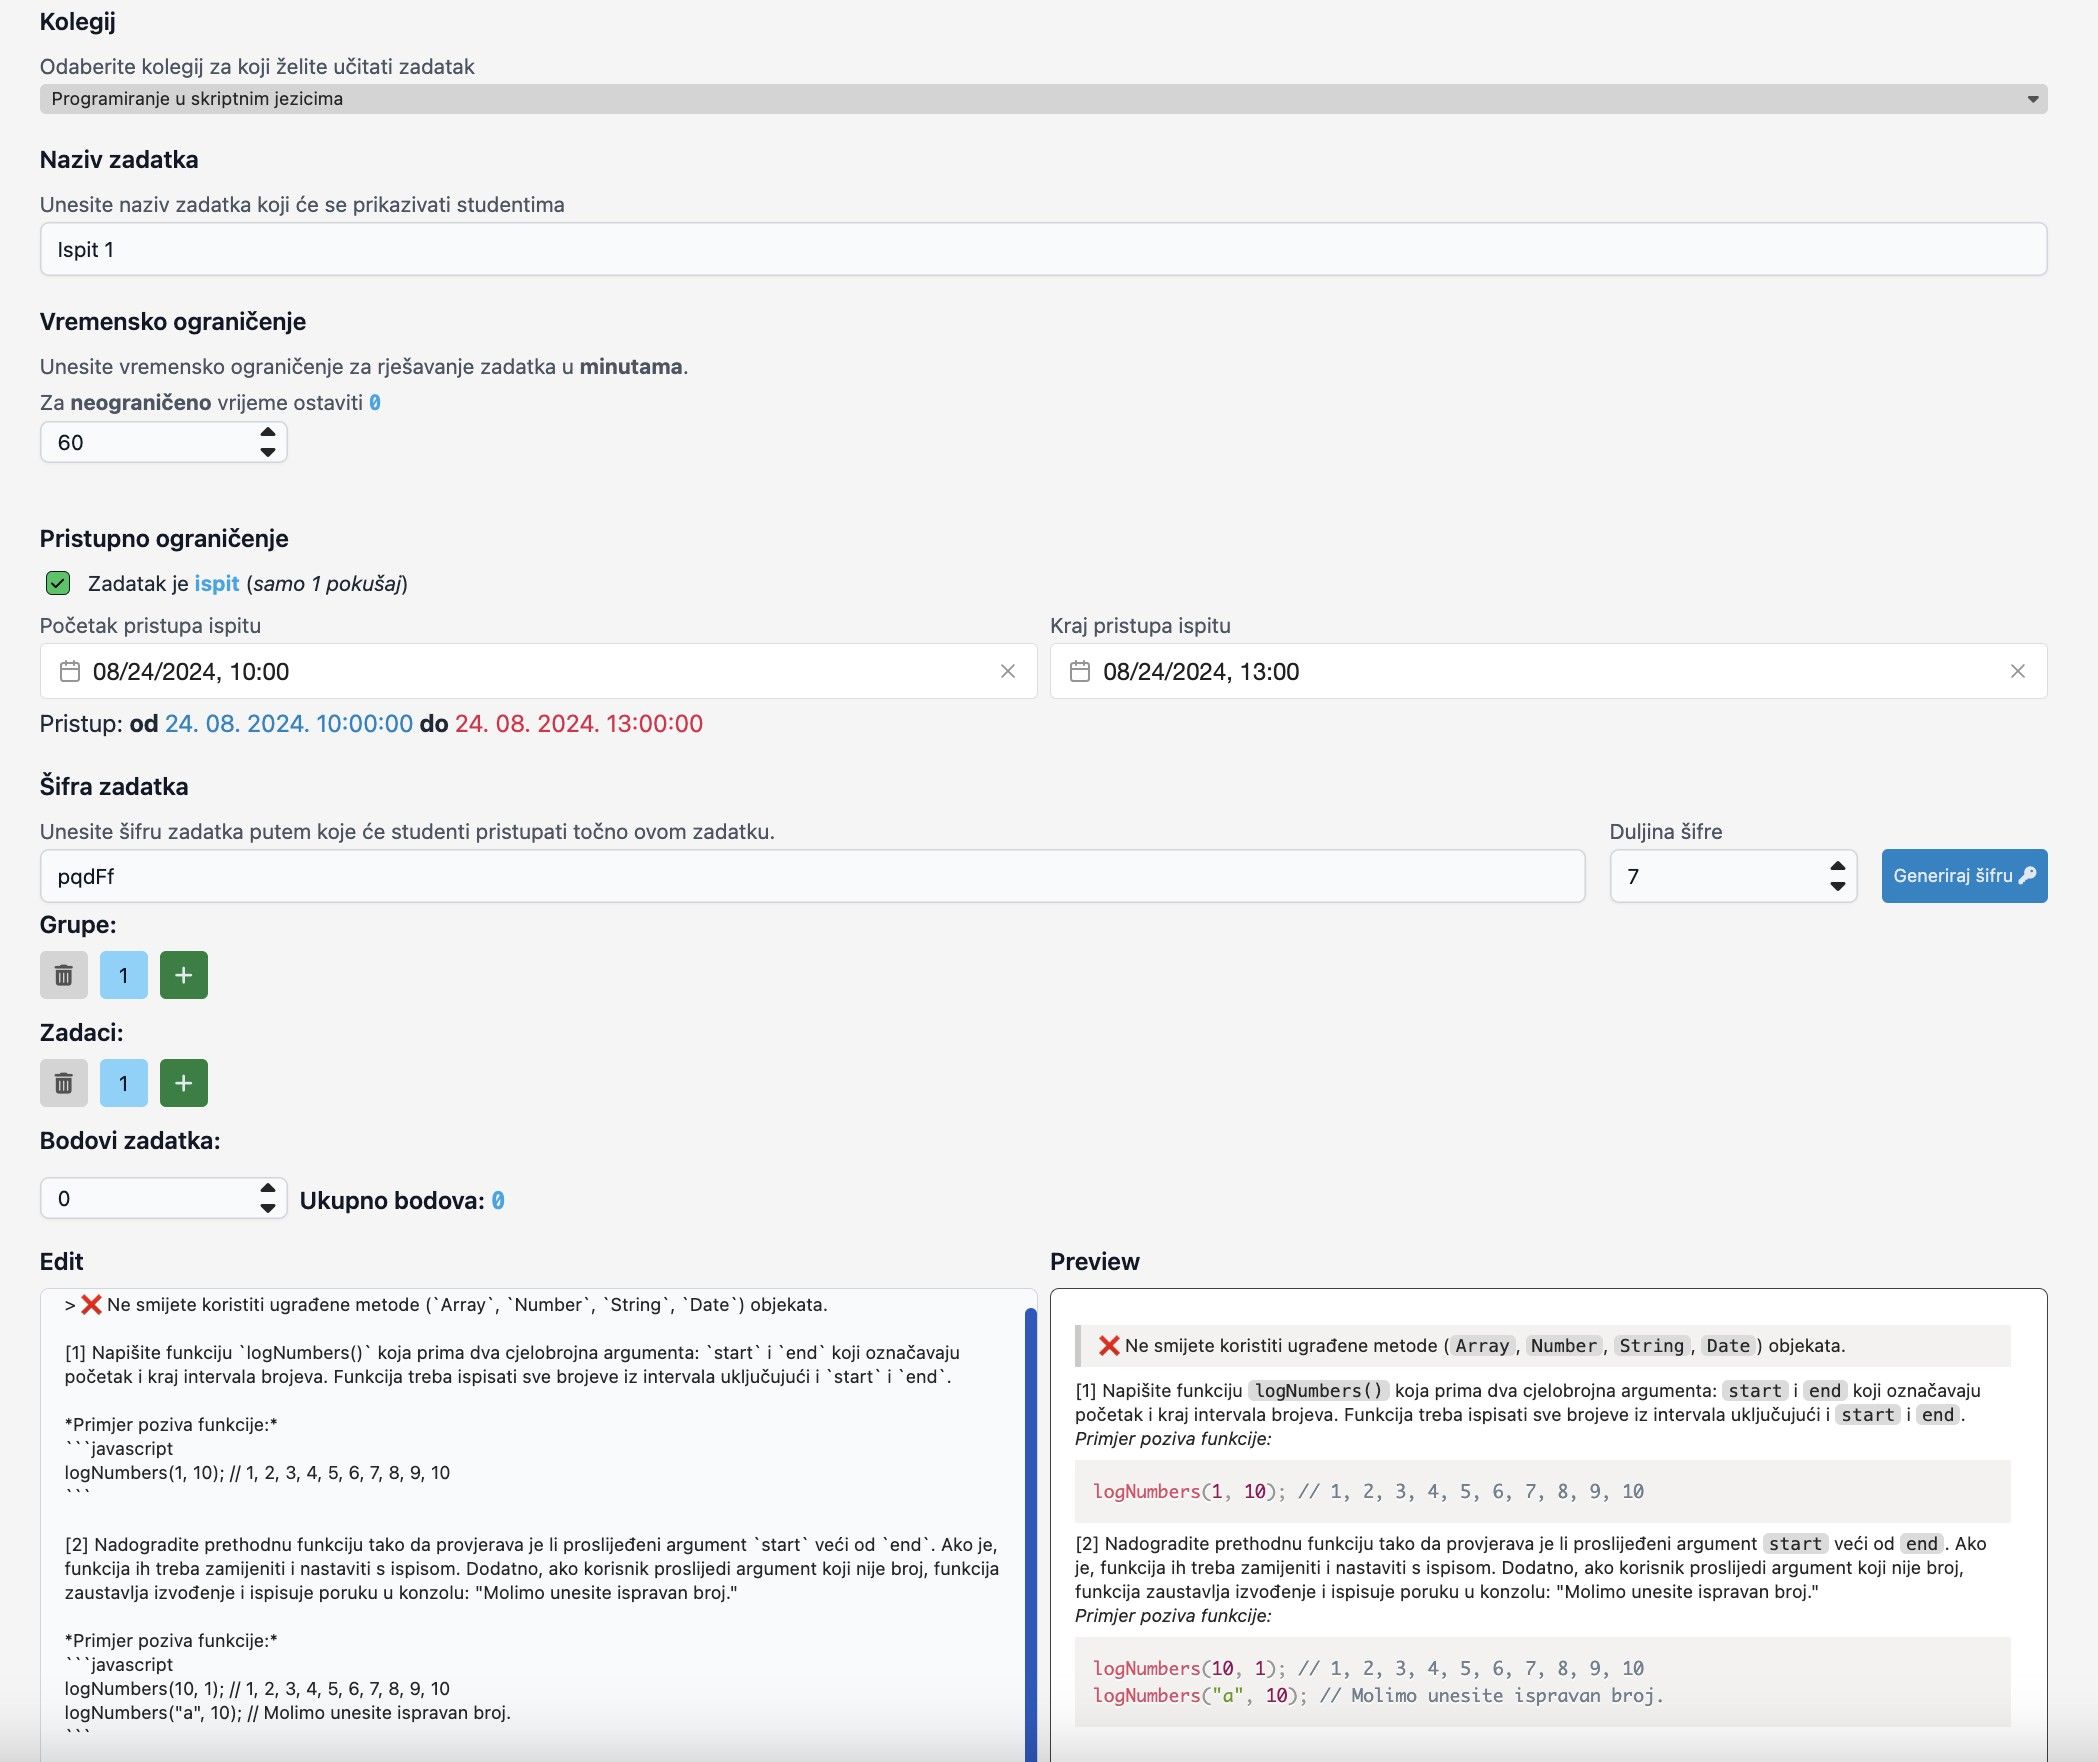Click the Ukupno bodova total value

click(x=498, y=1200)
